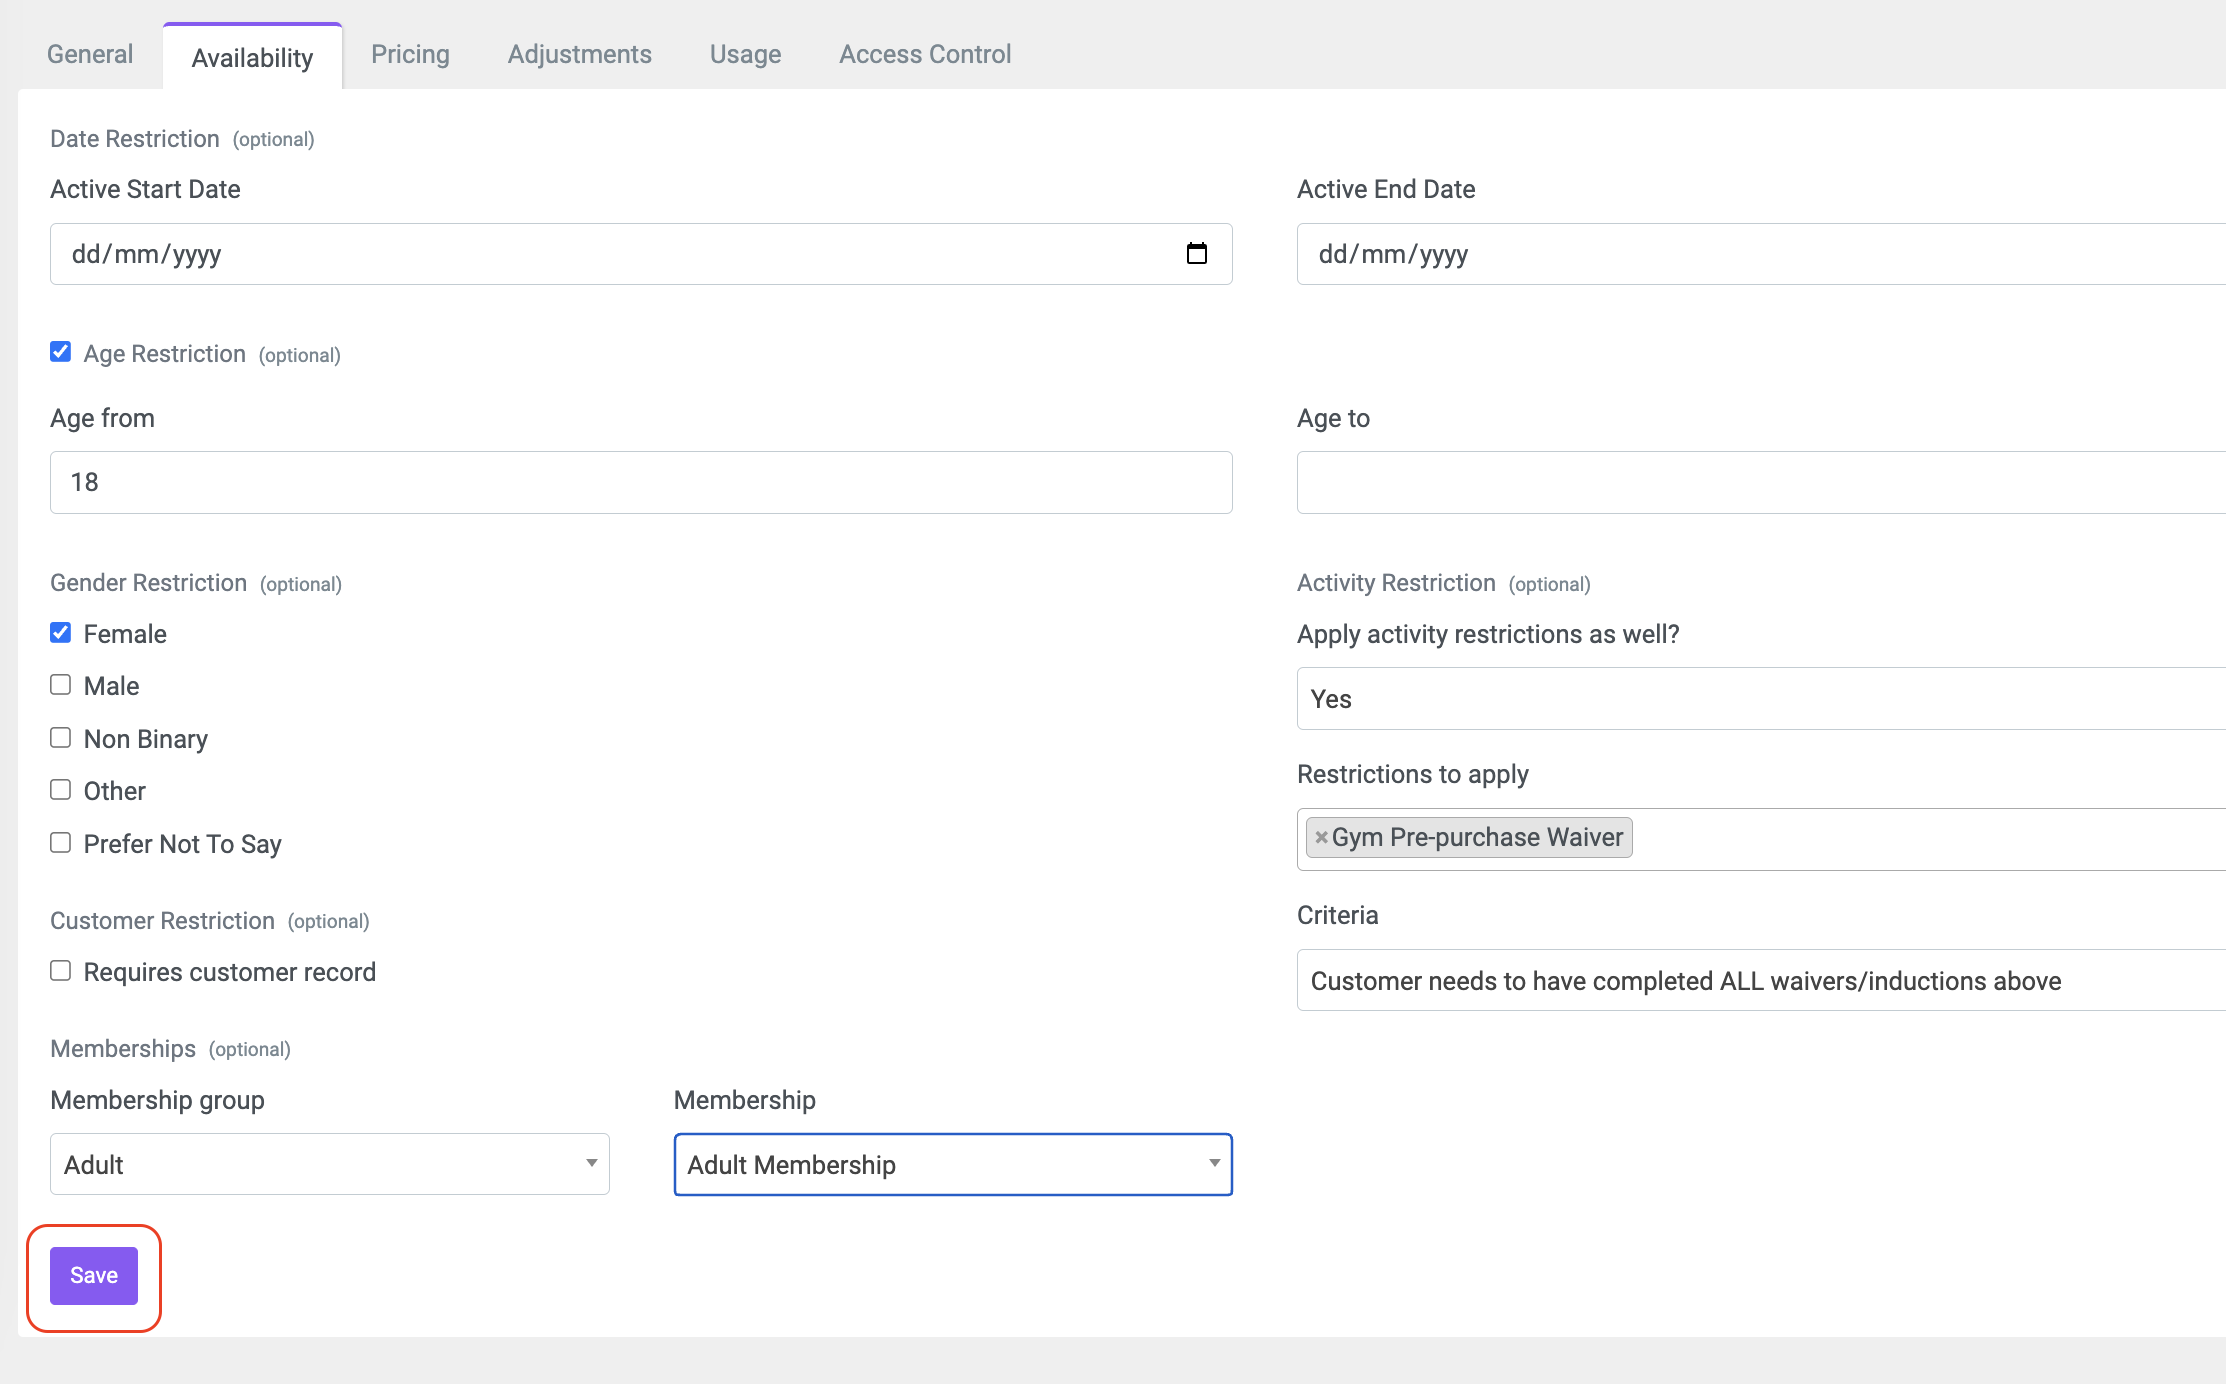Open the Adjustments tab
Screen dimensions: 2226x1384
pyautogui.click(x=579, y=54)
